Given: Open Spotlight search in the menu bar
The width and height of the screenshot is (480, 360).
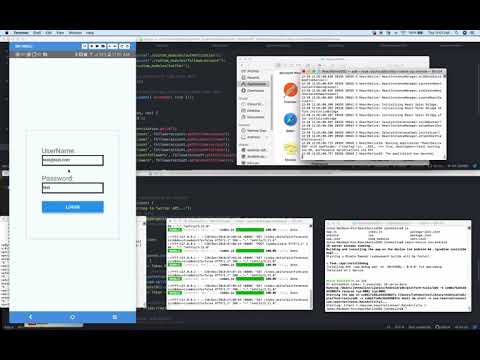Looking at the screenshot, I should coord(457,33).
